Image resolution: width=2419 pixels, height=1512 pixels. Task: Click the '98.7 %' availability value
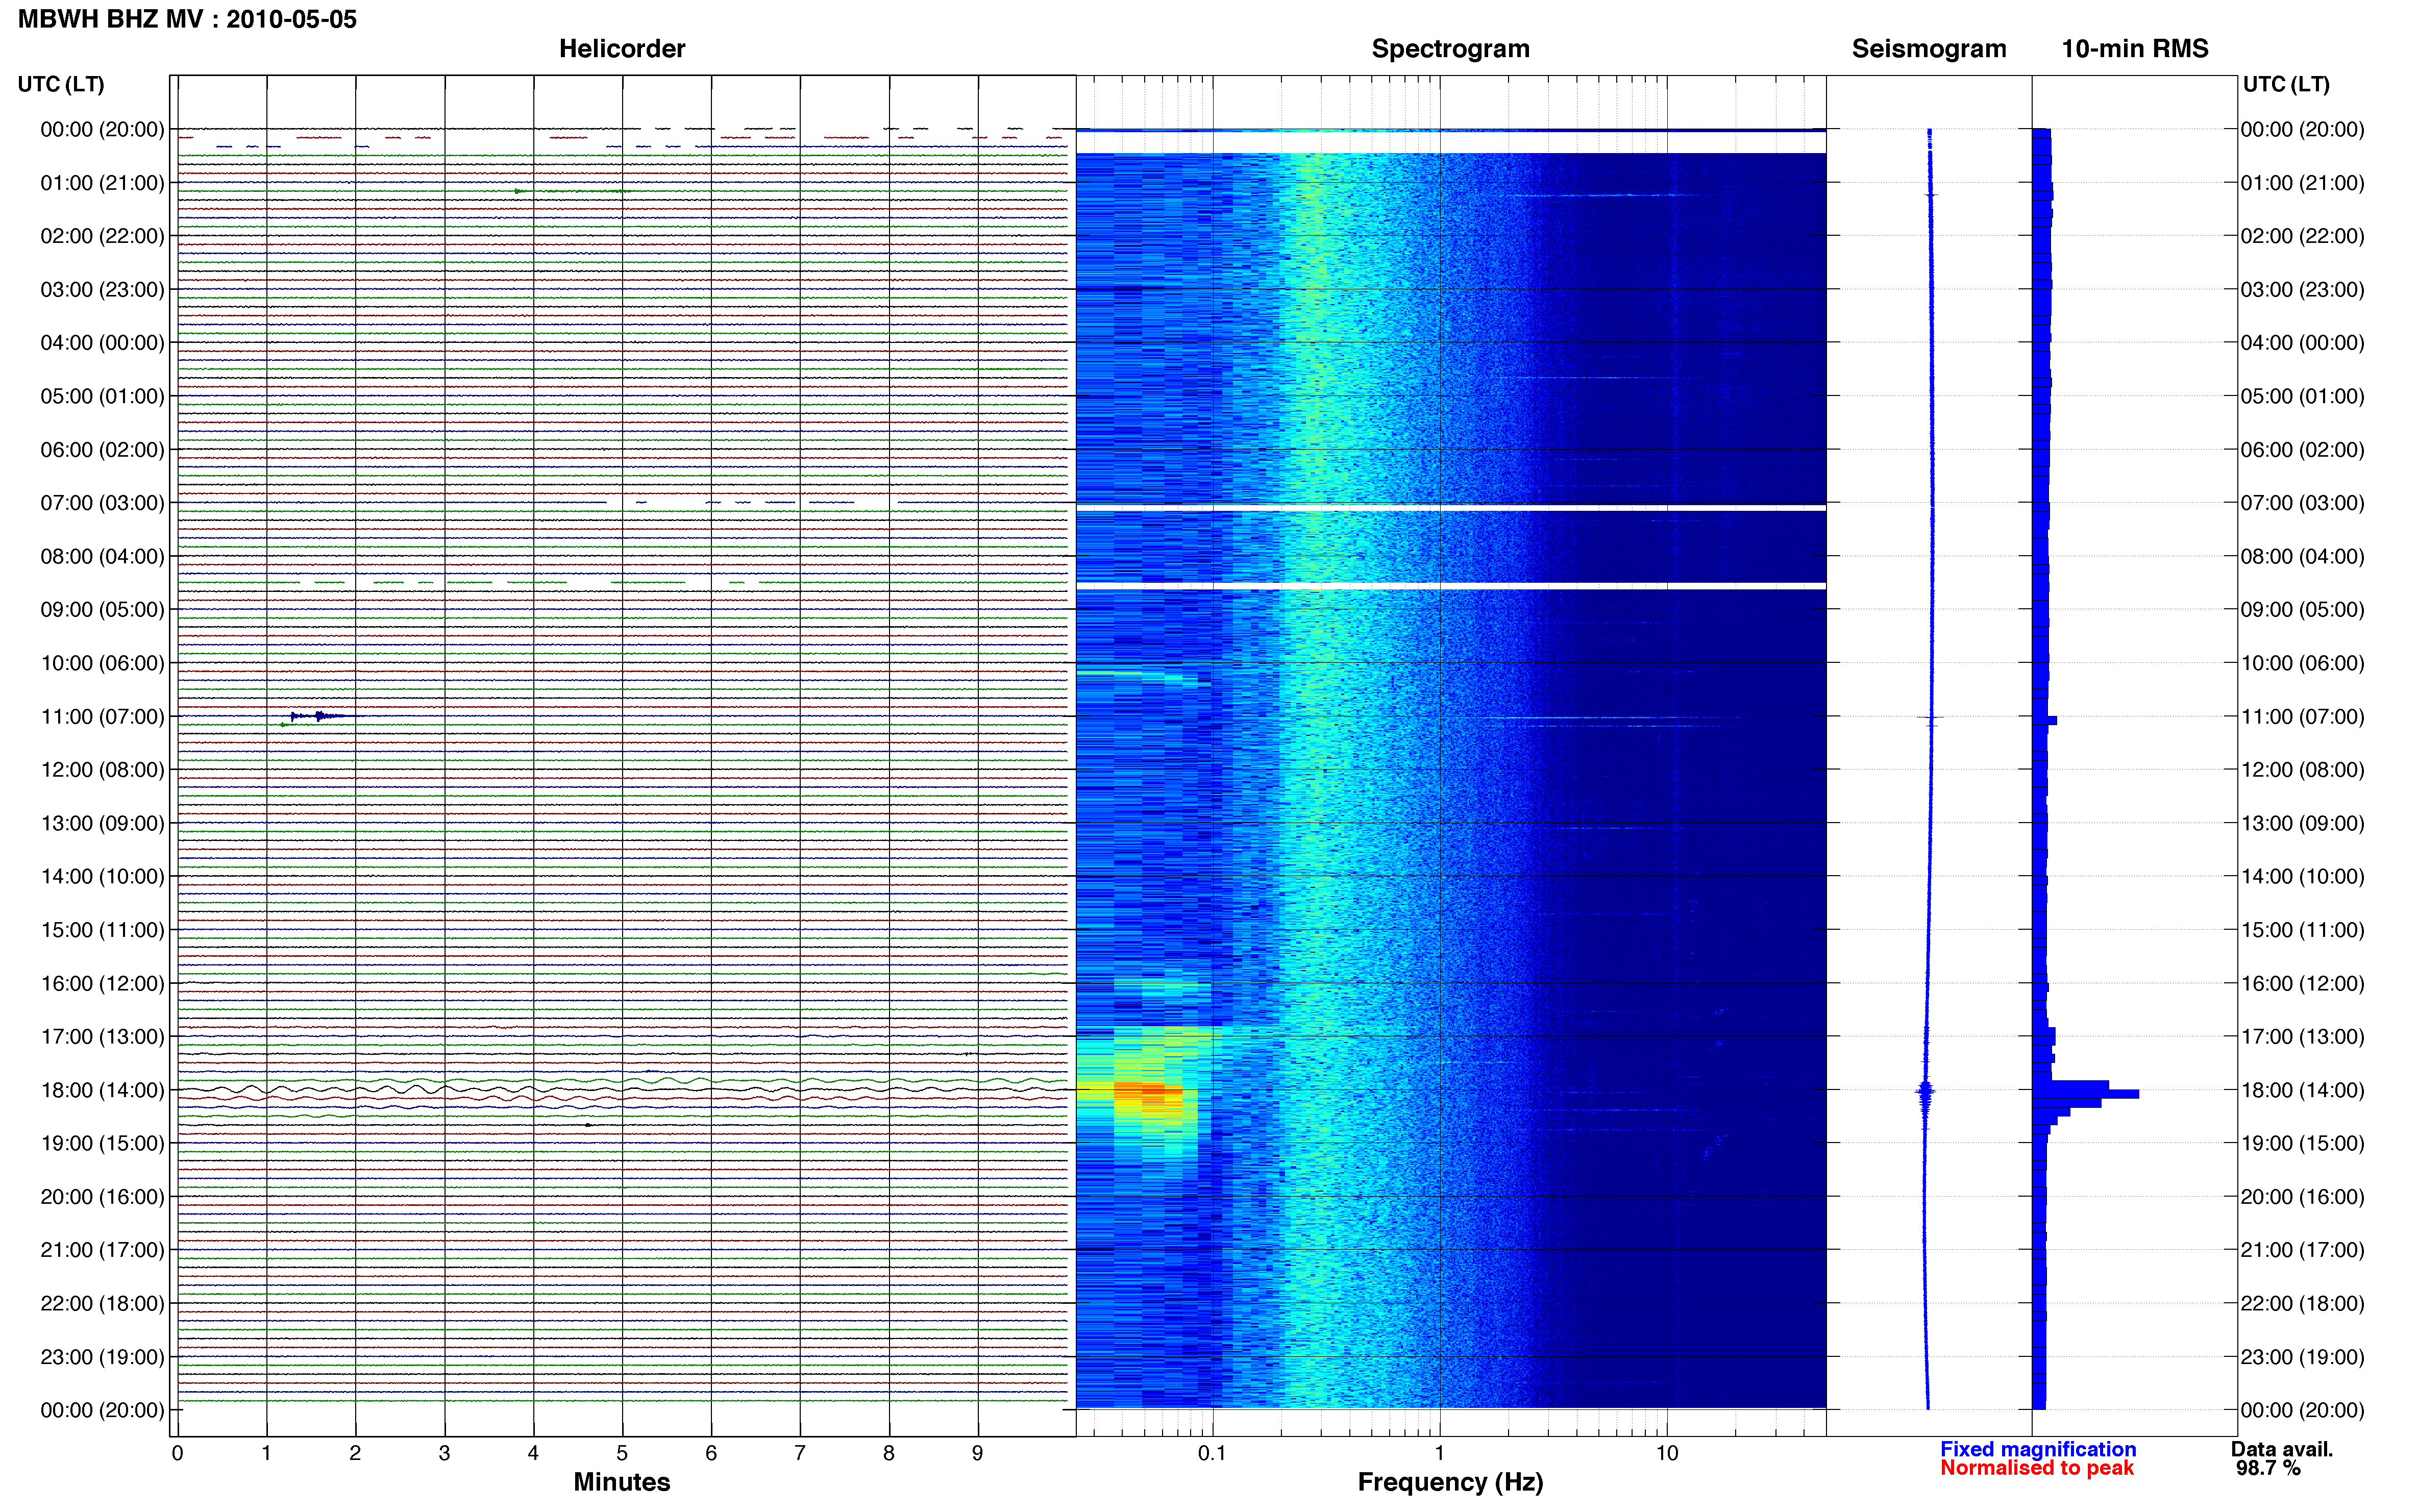2268,1468
